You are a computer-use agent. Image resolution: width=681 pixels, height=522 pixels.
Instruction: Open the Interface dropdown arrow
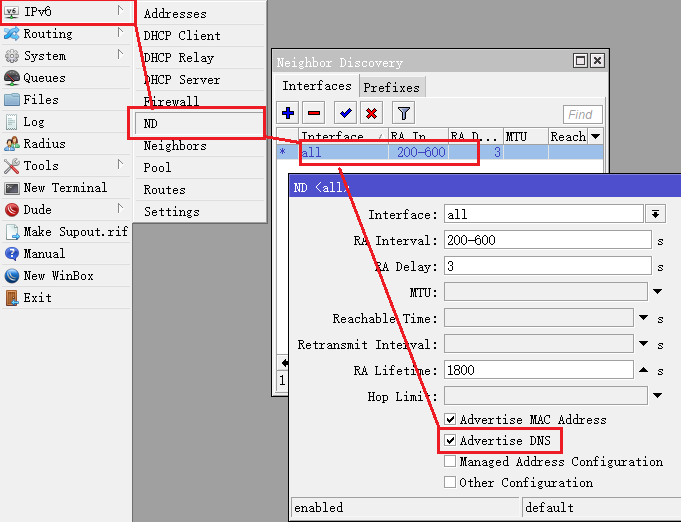(x=656, y=214)
